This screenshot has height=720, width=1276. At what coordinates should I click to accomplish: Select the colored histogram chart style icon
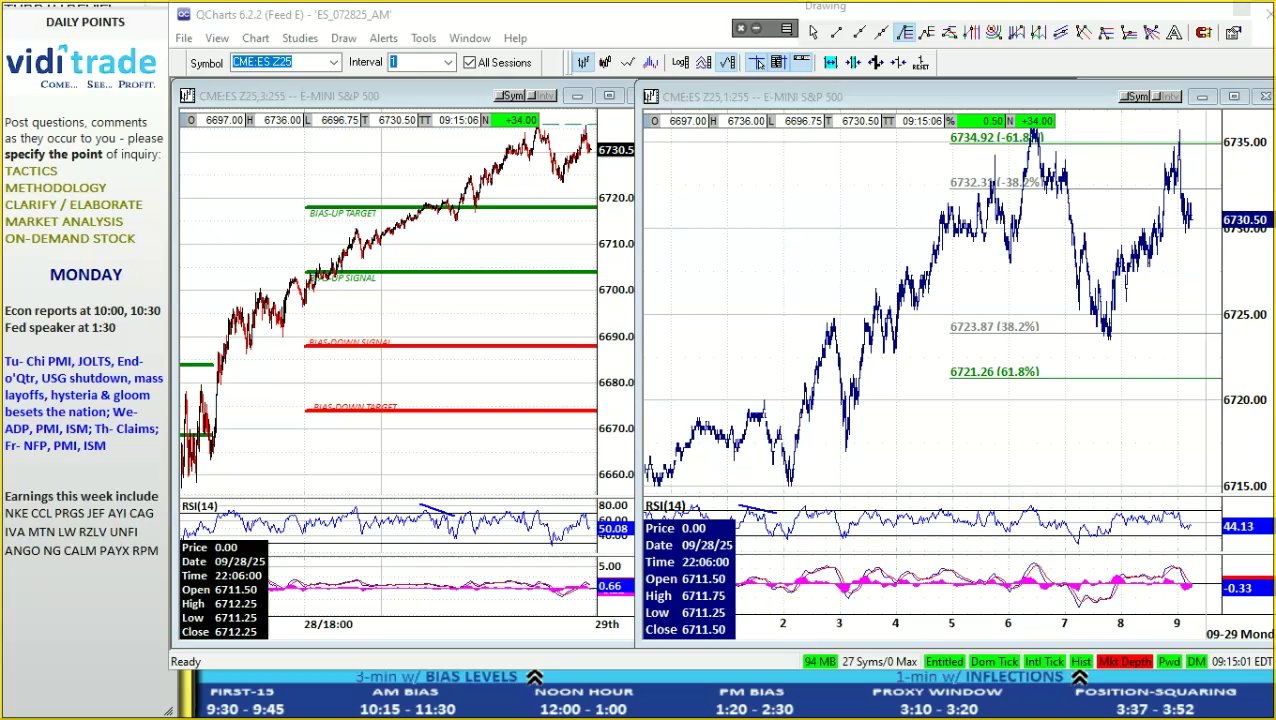[x=651, y=62]
